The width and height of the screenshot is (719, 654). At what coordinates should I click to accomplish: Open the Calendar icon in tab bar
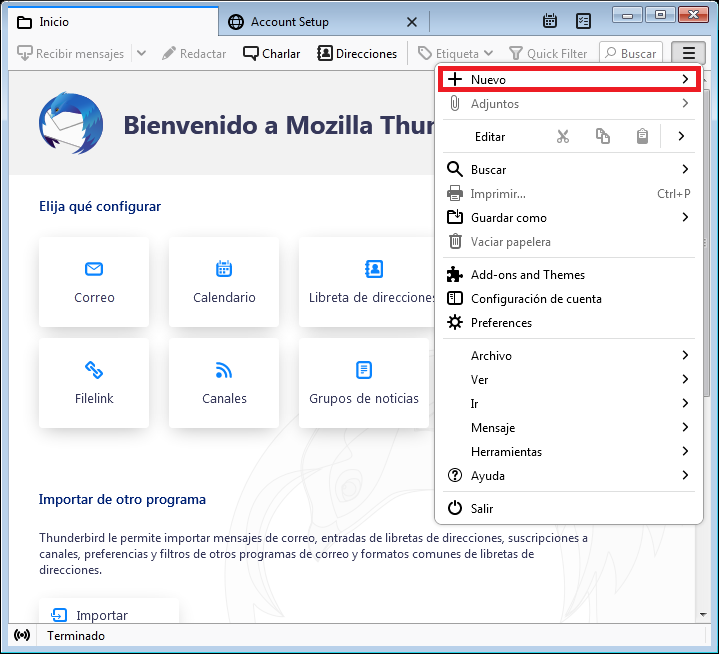pyautogui.click(x=549, y=21)
